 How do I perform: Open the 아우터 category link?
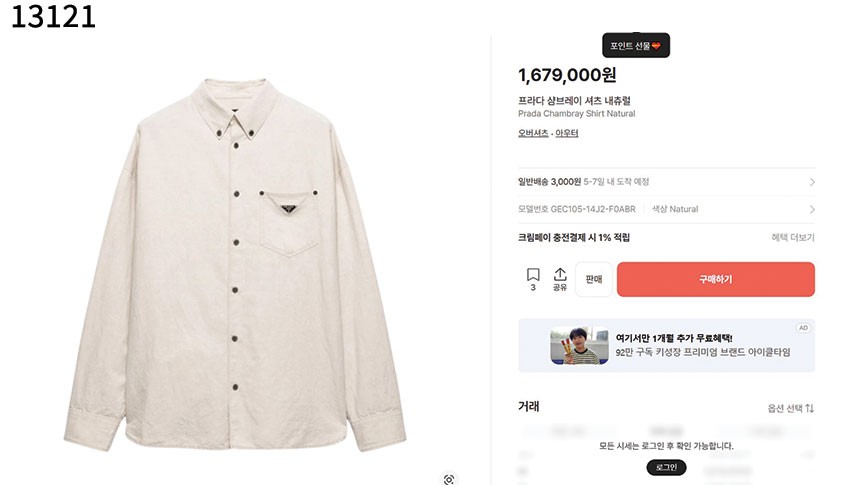coord(567,133)
